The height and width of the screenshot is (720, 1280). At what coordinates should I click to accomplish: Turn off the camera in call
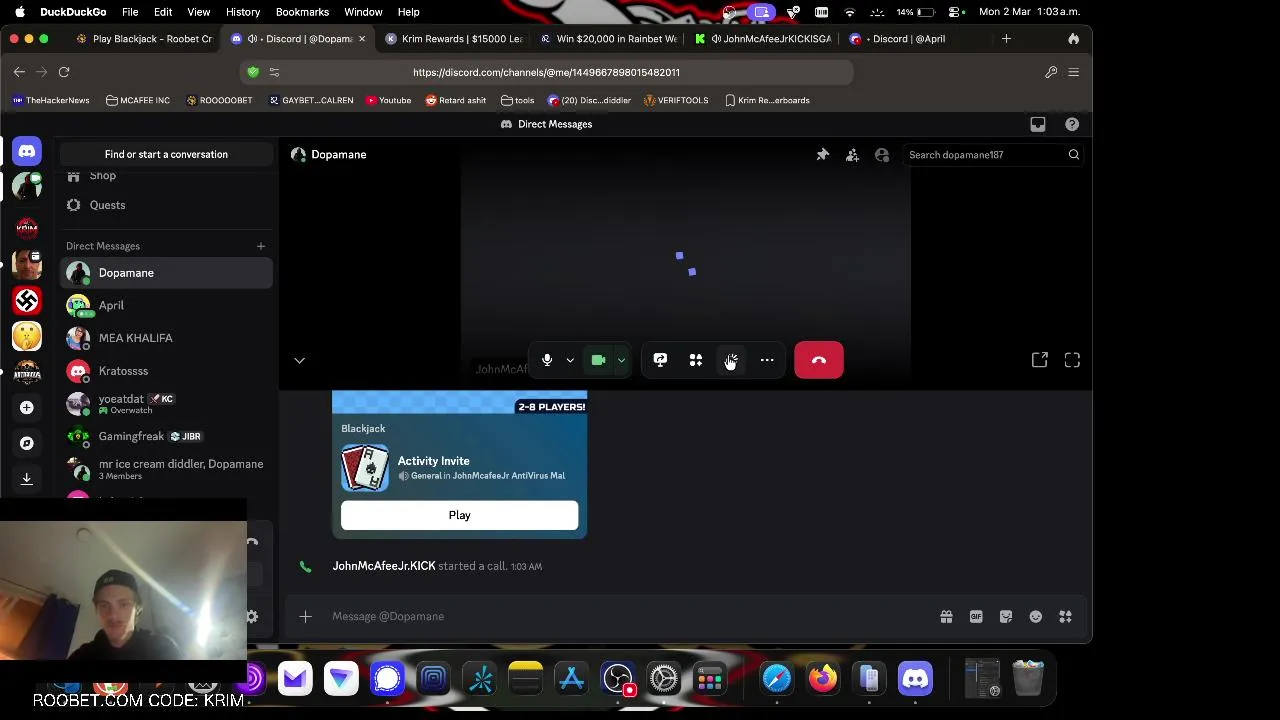(598, 360)
